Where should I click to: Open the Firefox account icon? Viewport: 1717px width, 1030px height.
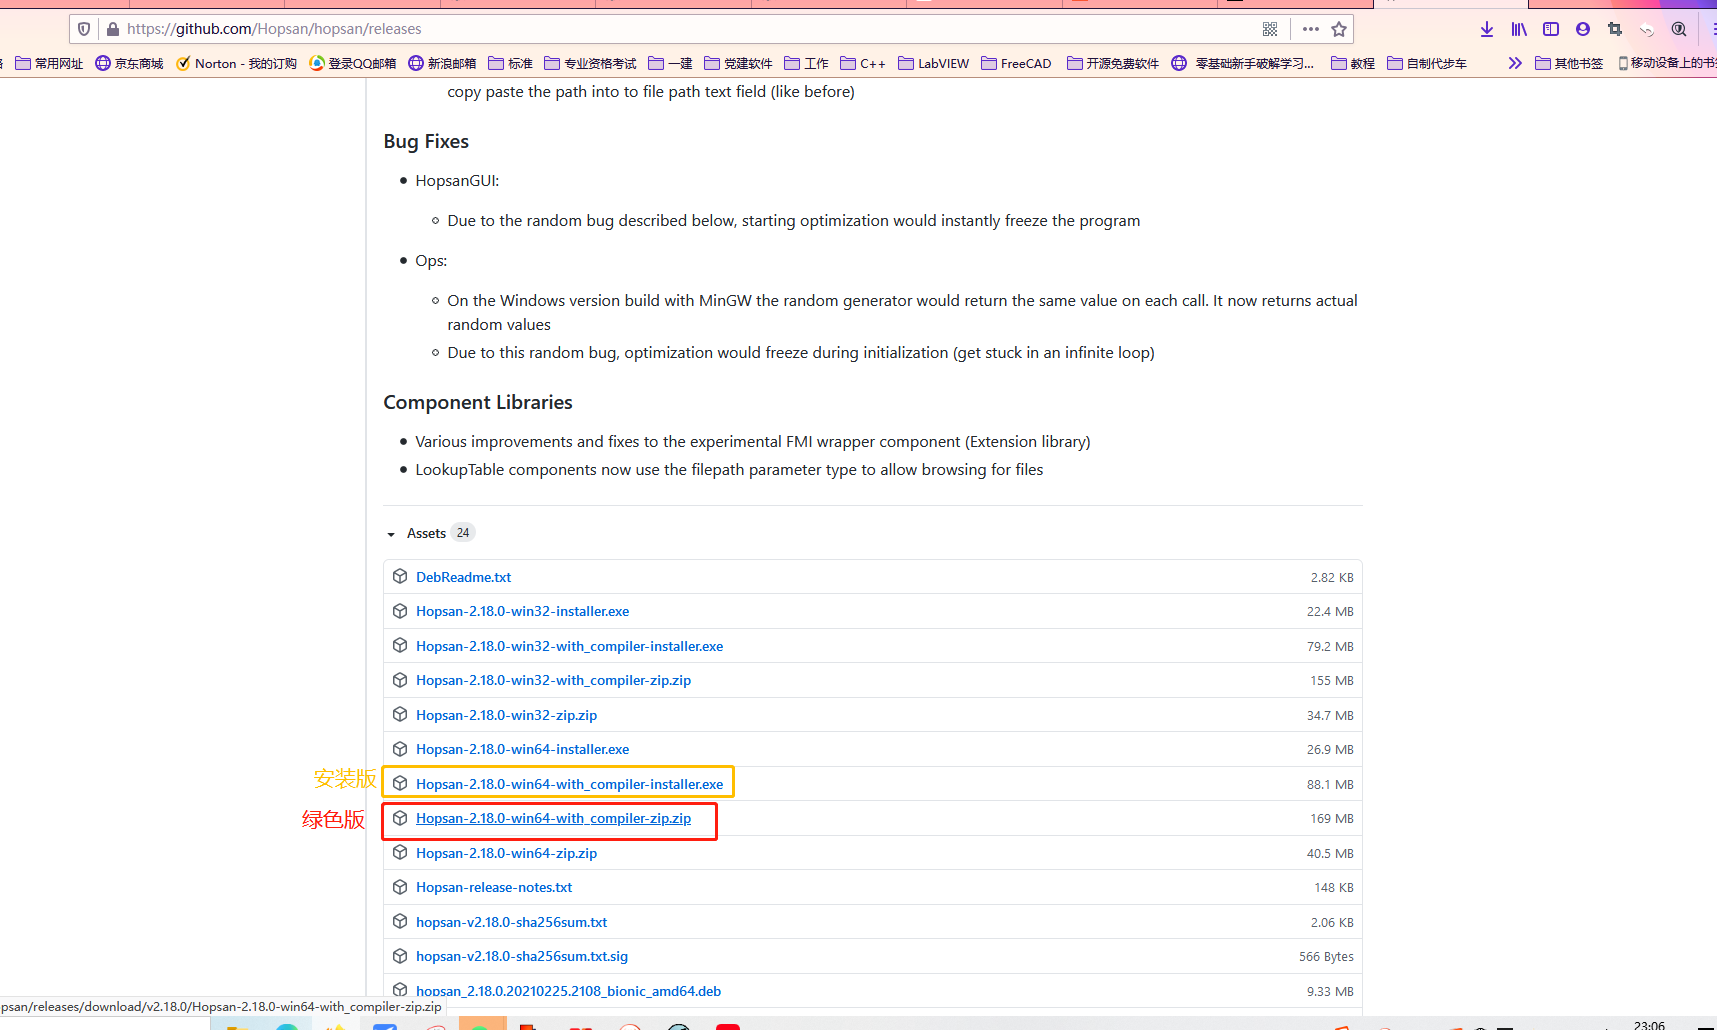click(x=1583, y=29)
